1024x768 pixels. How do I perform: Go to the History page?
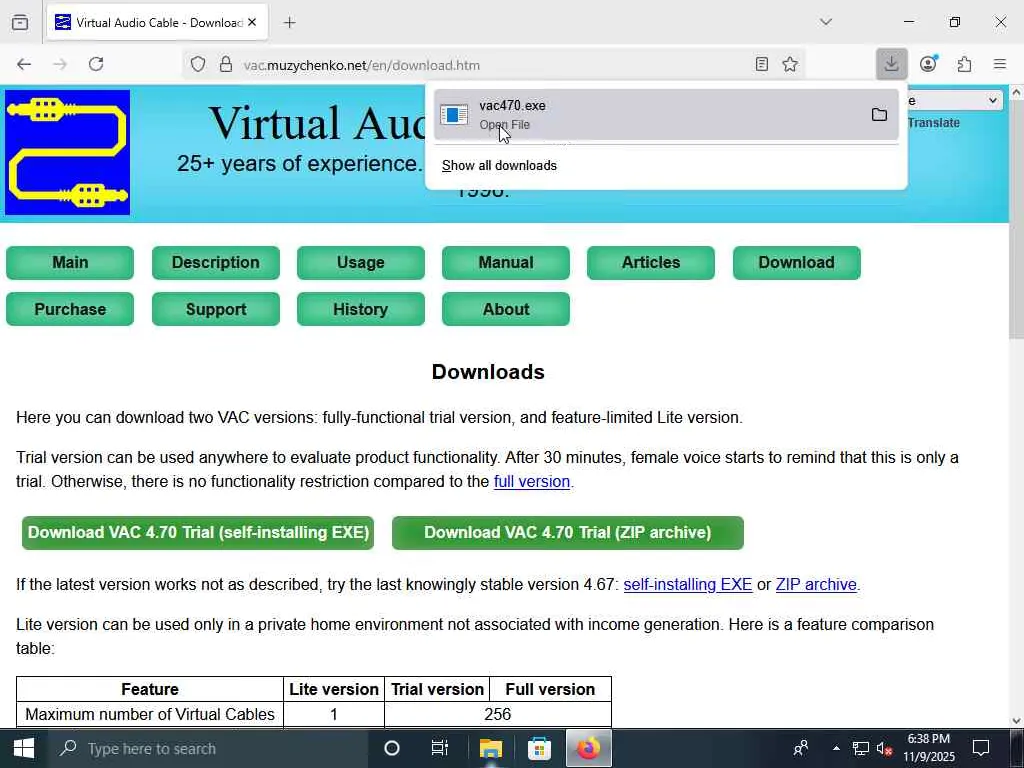[x=360, y=309]
